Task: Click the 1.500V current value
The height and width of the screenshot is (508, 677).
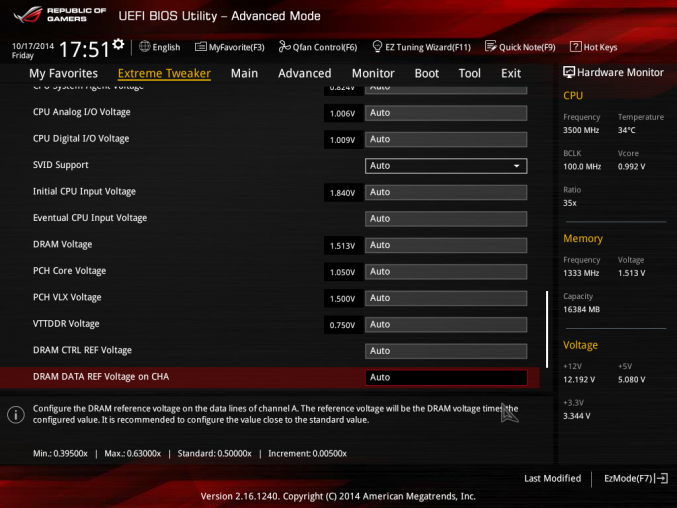Action: 342,299
